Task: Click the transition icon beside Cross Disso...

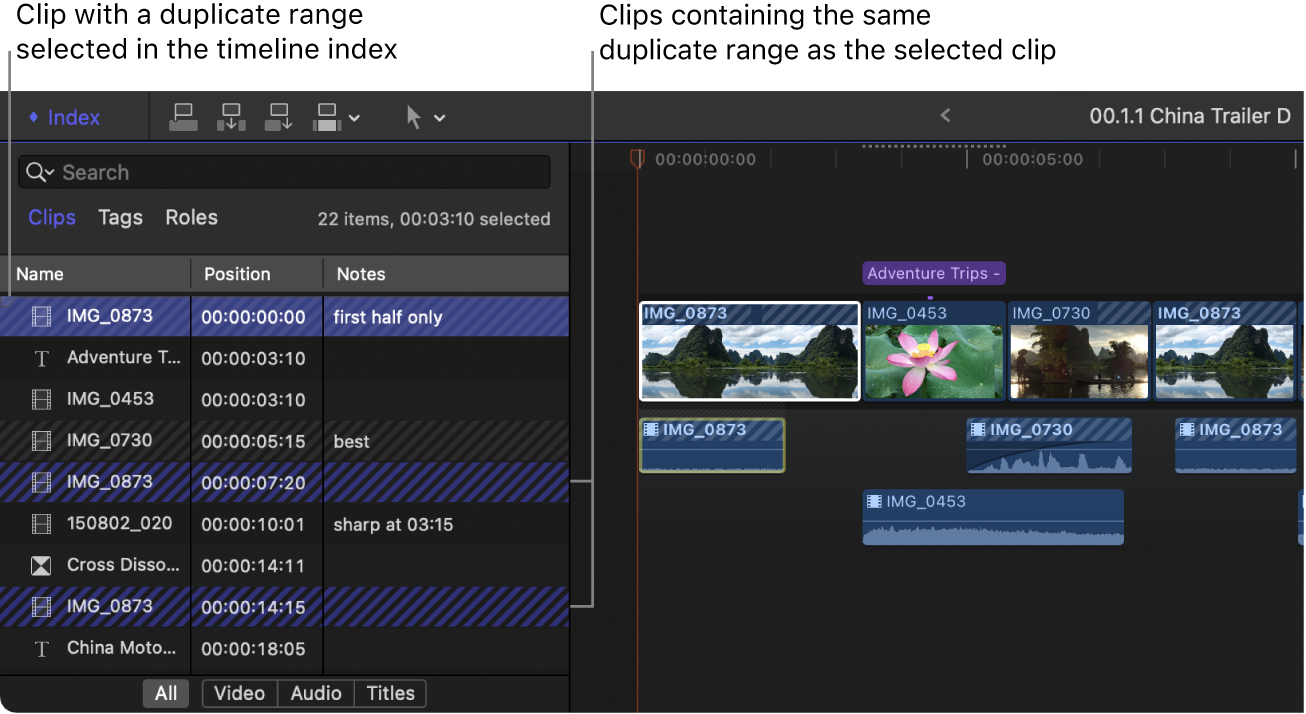Action: [x=40, y=565]
